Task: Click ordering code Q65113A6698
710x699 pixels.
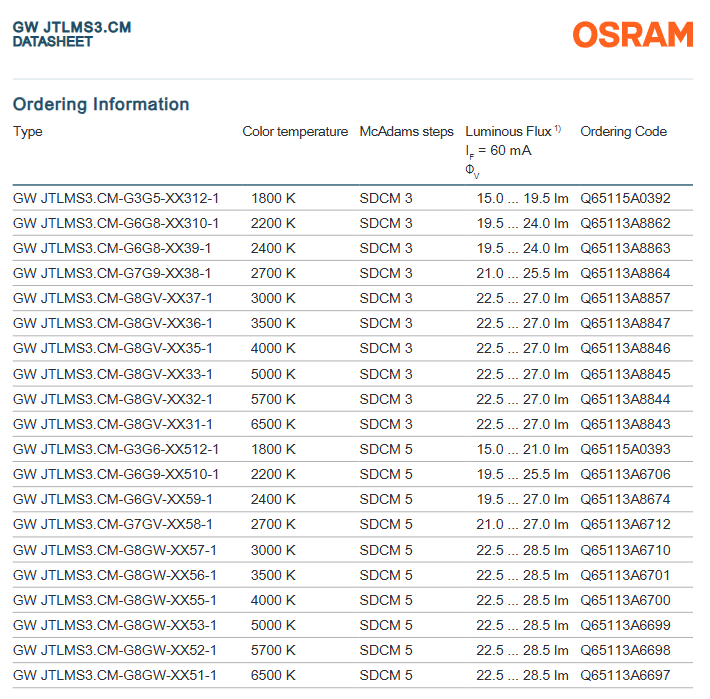Action: click(625, 650)
